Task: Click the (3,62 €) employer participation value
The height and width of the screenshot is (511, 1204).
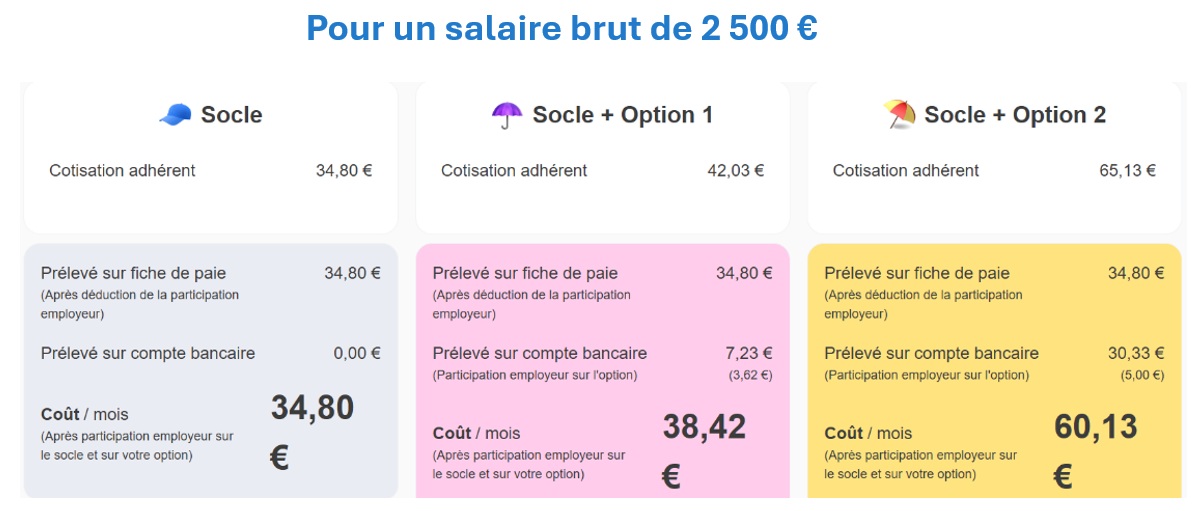Action: tap(750, 376)
